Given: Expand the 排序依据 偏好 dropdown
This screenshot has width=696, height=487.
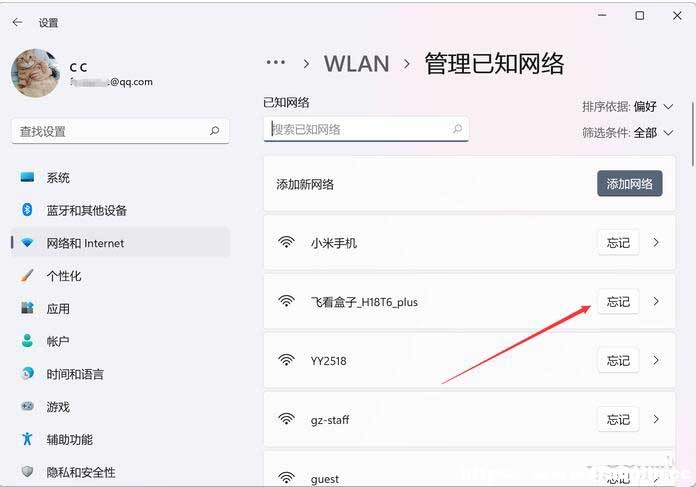Looking at the screenshot, I should (628, 107).
